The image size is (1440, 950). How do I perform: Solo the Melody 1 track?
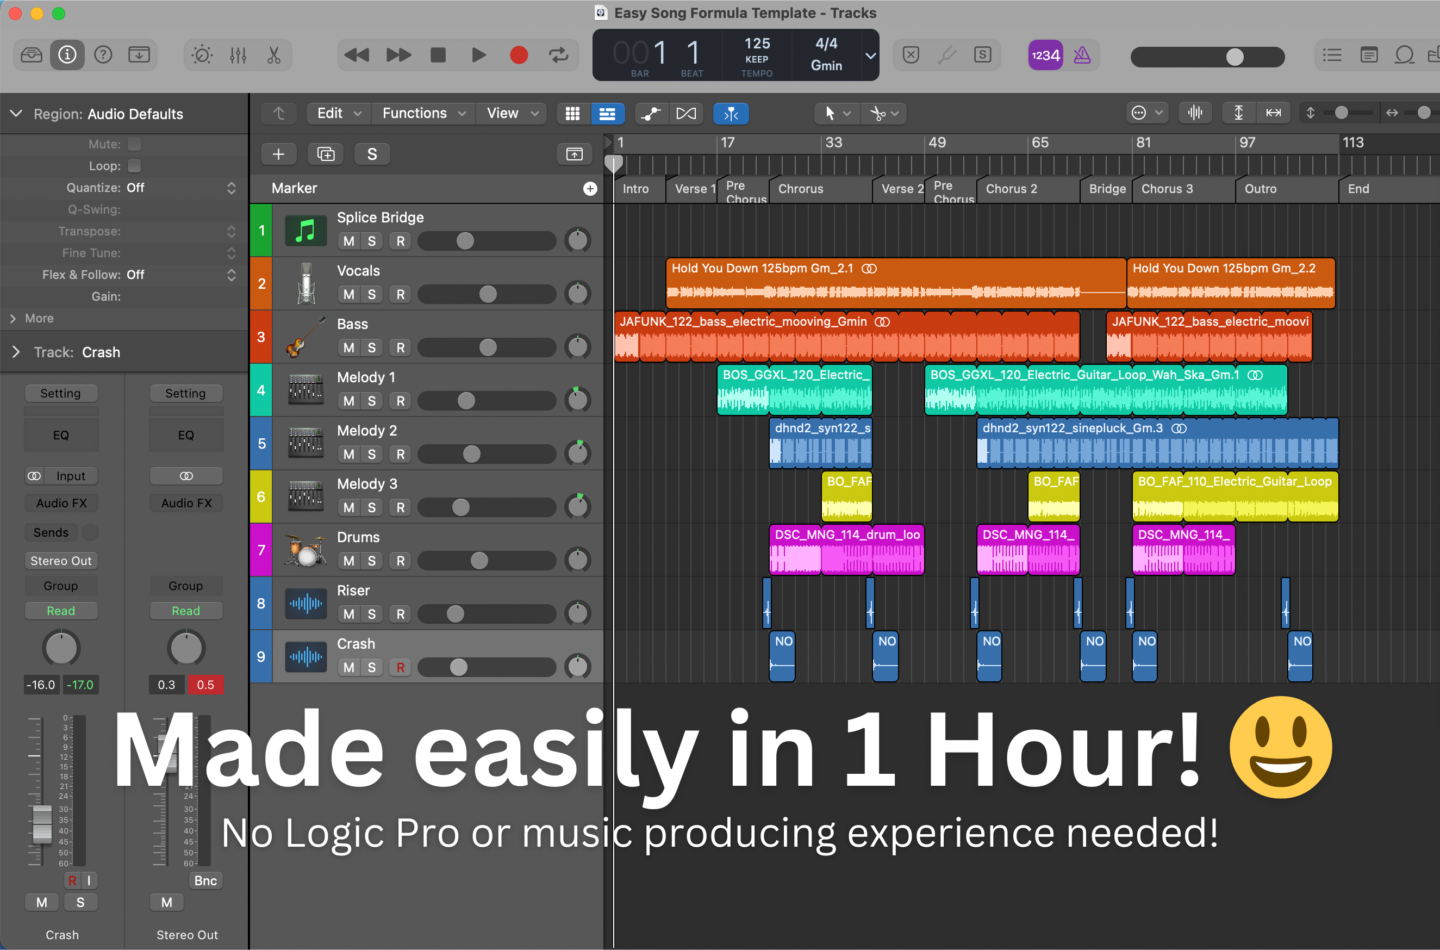coord(372,401)
